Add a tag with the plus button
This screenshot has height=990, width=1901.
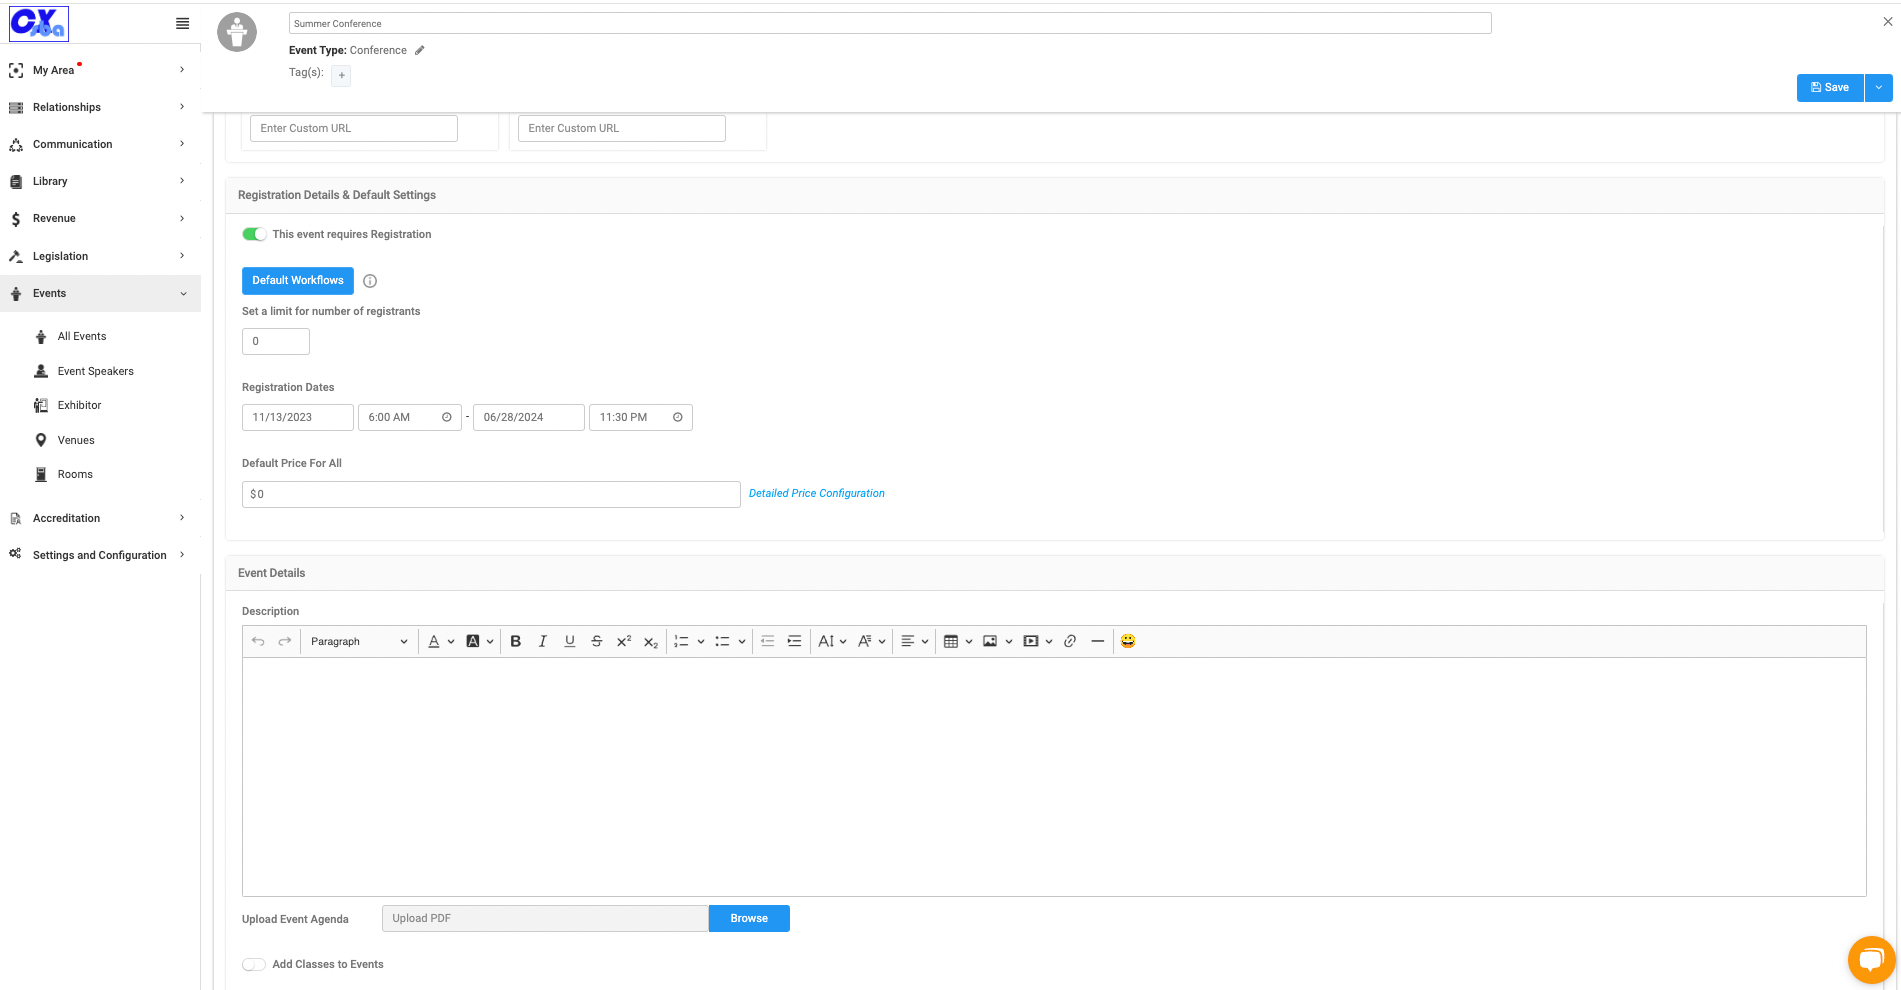pos(341,75)
